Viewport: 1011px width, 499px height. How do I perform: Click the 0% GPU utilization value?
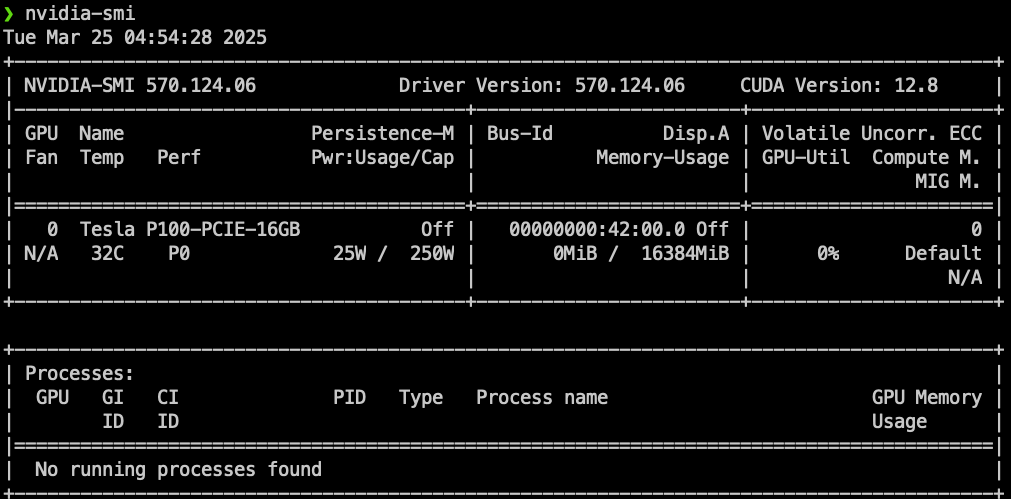click(829, 254)
